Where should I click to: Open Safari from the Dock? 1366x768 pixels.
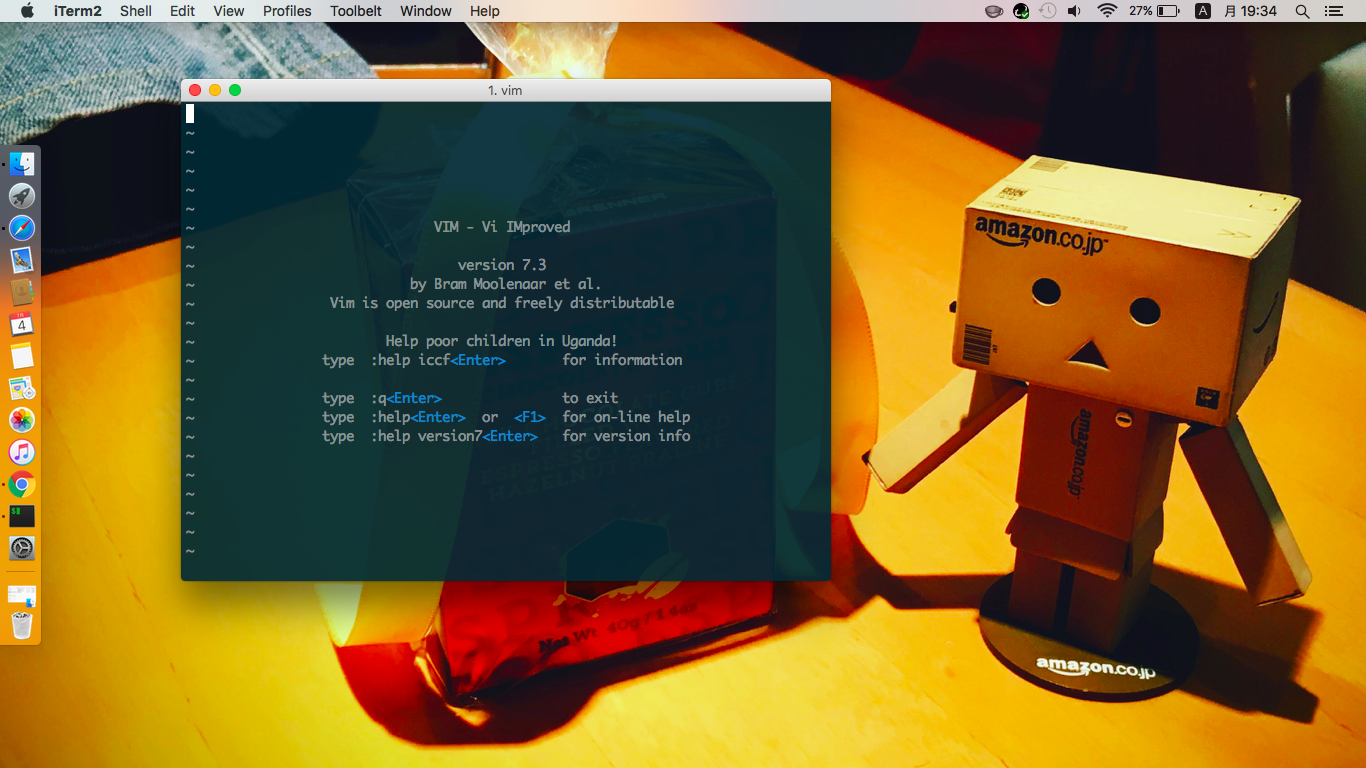coord(22,228)
